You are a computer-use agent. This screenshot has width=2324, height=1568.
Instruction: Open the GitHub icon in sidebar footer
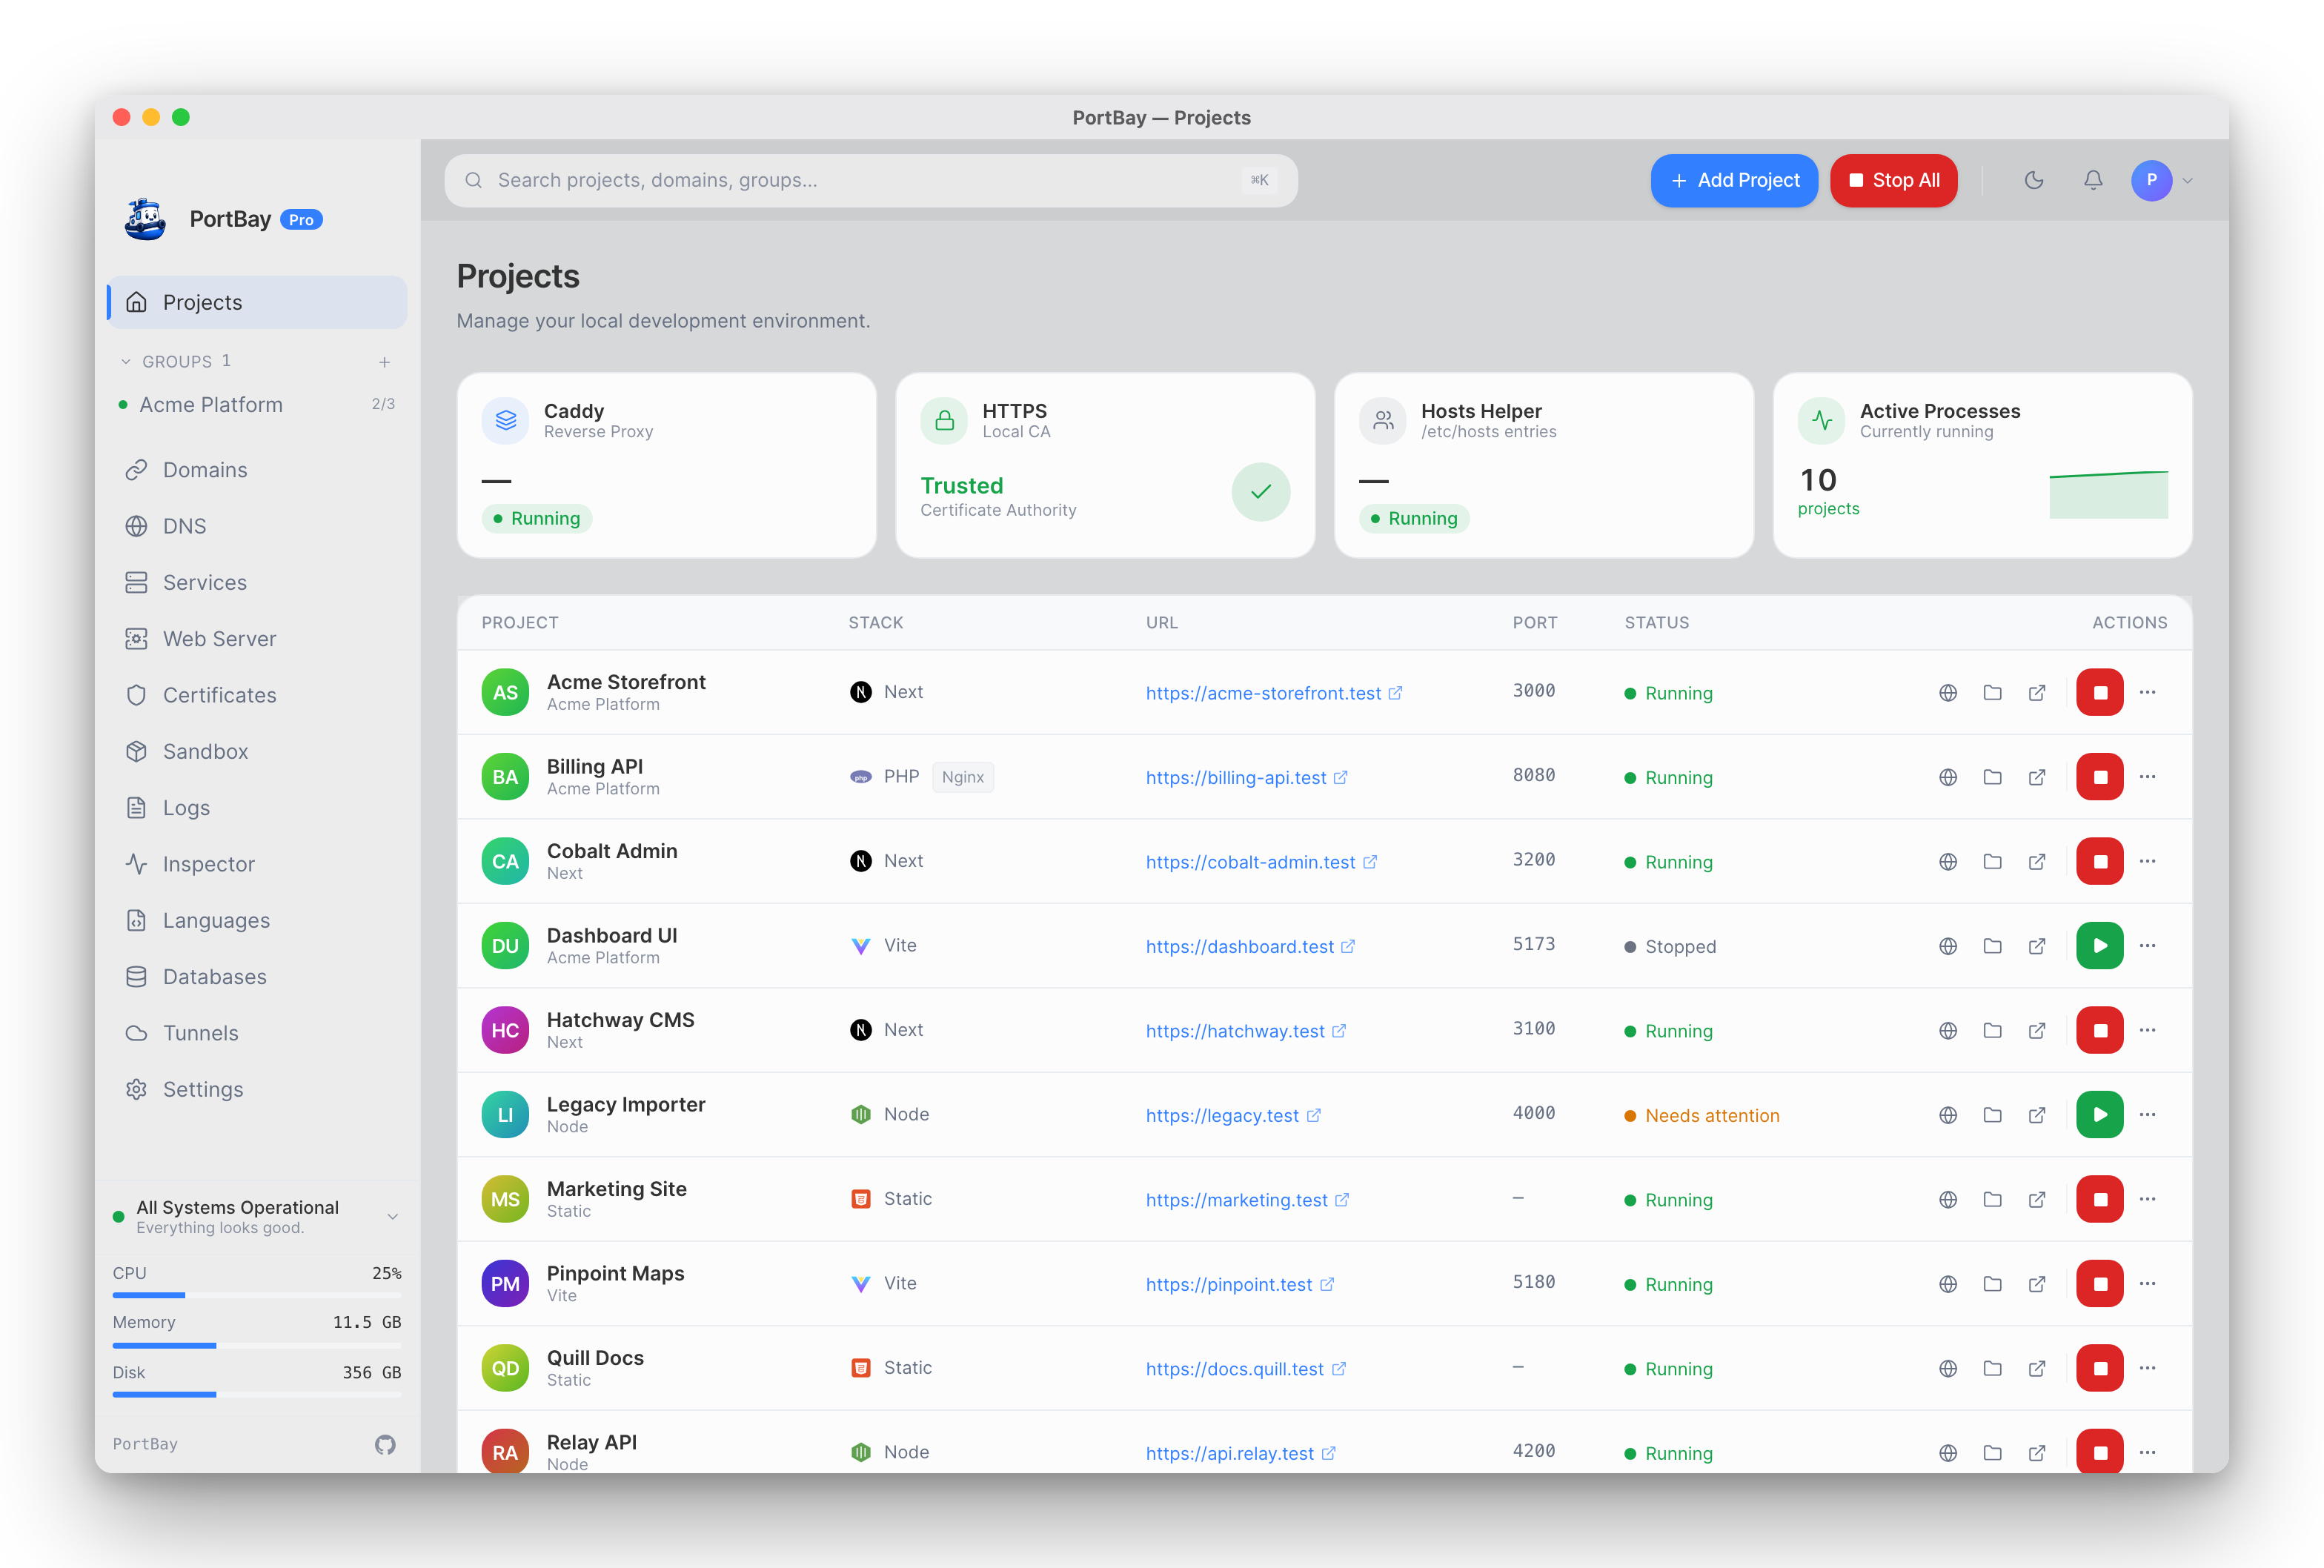click(x=385, y=1444)
